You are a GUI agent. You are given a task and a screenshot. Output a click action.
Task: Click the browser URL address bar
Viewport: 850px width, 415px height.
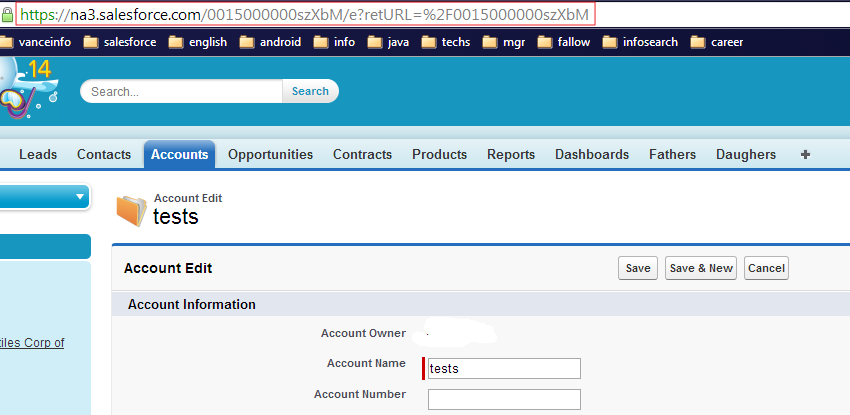point(305,15)
